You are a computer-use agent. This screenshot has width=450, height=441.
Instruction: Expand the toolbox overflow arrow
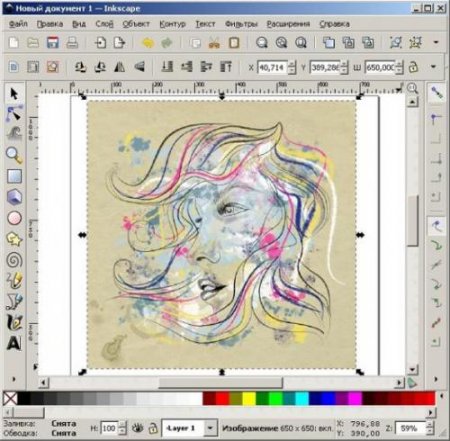coord(14,379)
